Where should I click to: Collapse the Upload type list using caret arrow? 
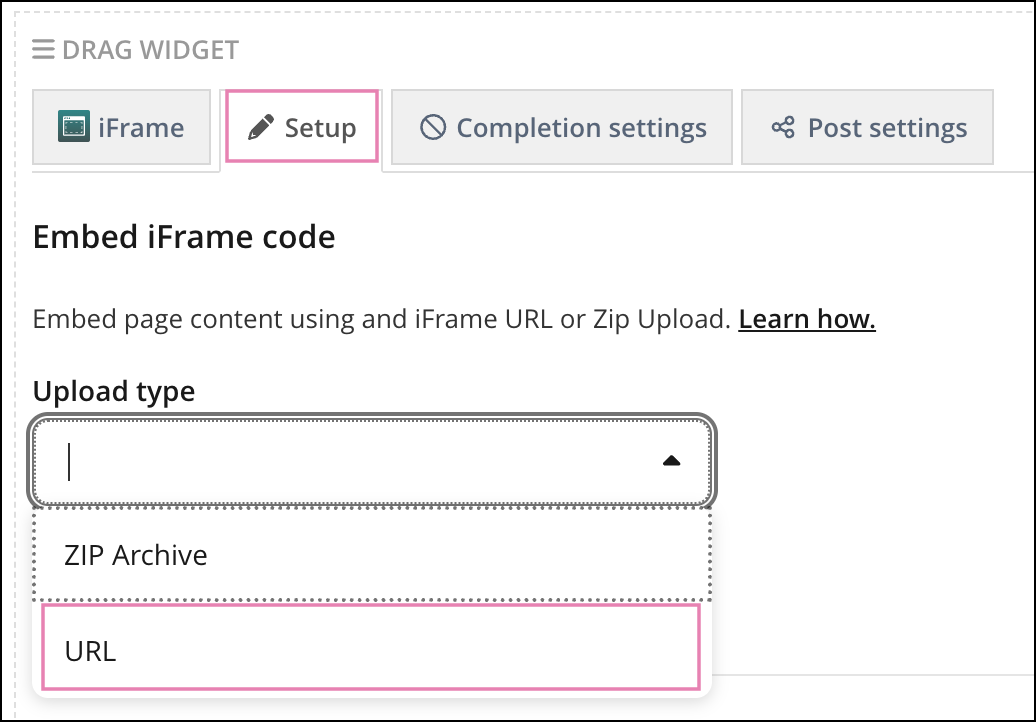[x=672, y=461]
